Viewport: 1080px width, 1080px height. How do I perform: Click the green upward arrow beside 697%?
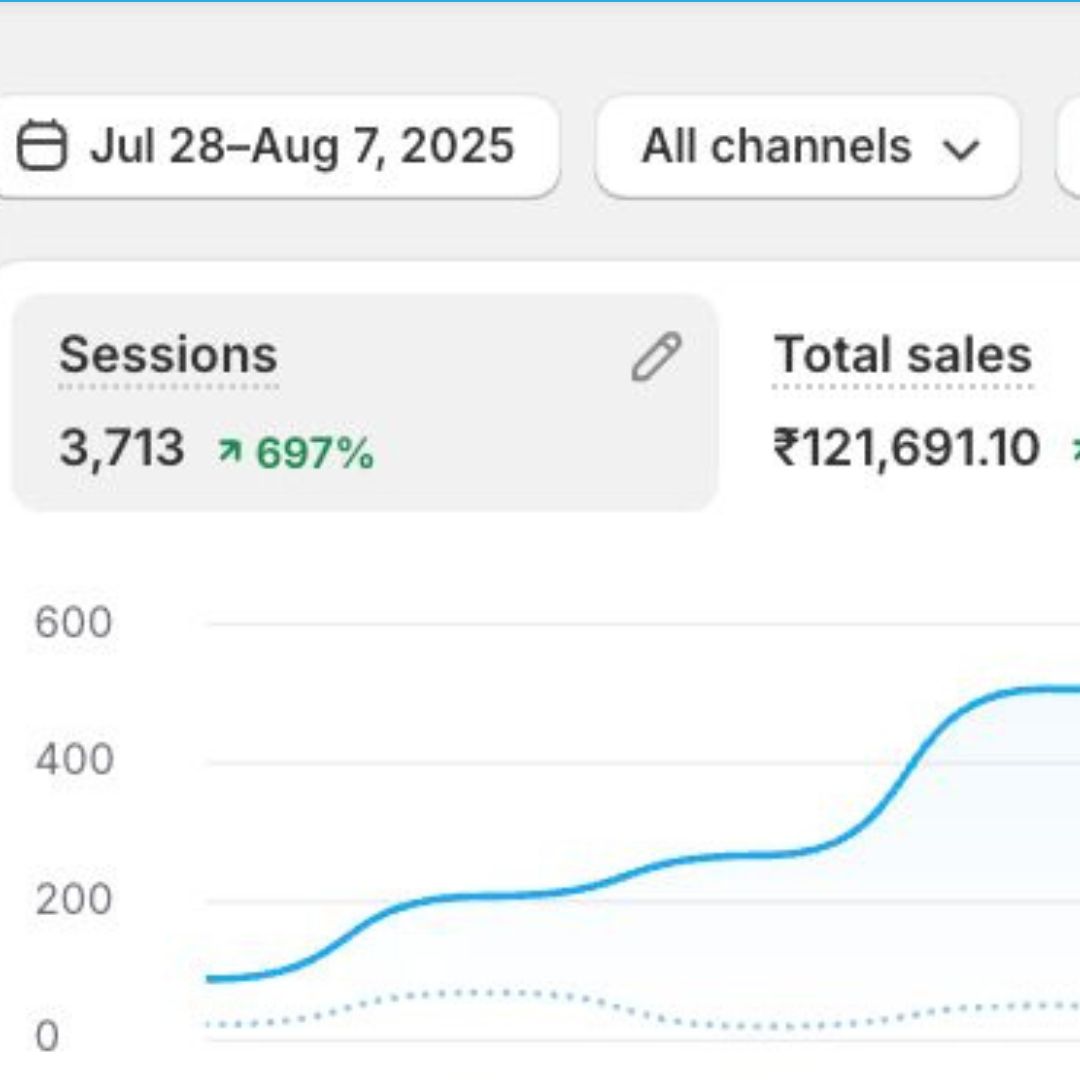(229, 453)
